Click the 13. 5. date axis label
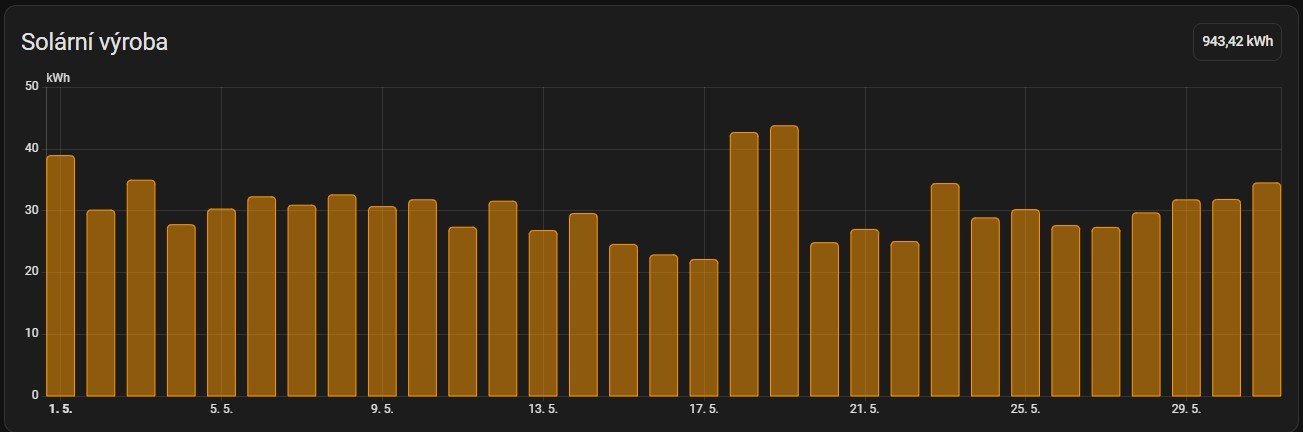Viewport: 1303px width, 432px height. click(543, 410)
